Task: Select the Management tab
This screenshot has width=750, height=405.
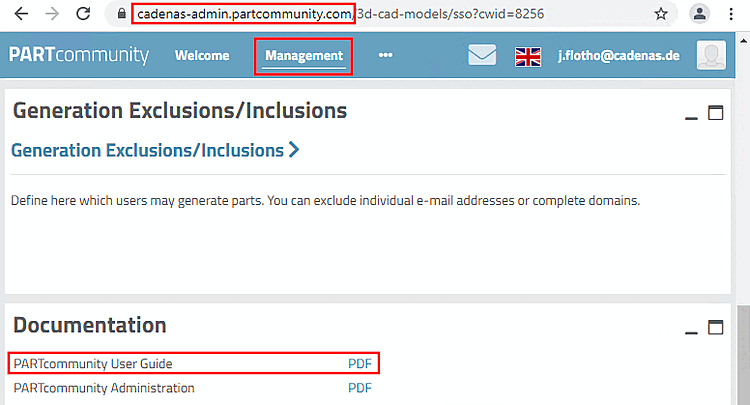Action: [304, 56]
